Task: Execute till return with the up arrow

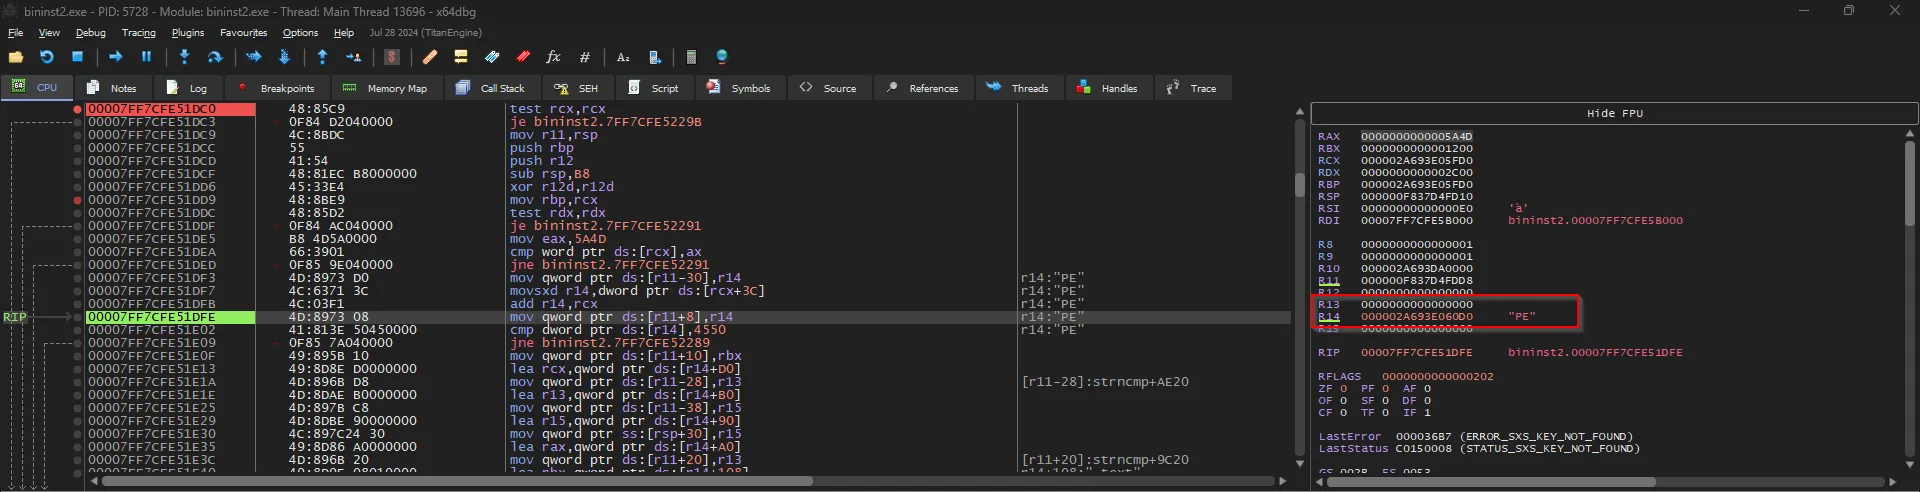Action: click(322, 57)
